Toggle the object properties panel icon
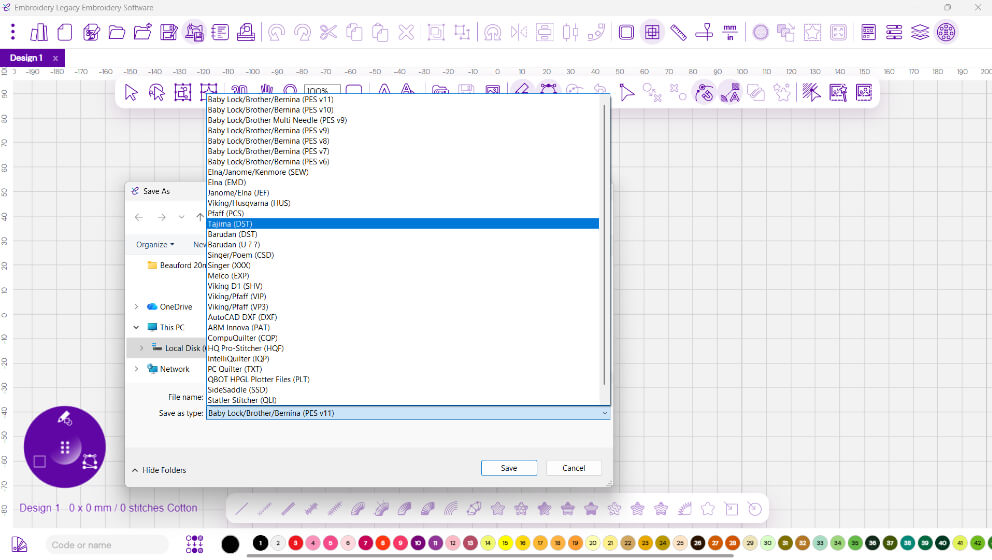Image resolution: width=992 pixels, height=560 pixels. [868, 32]
